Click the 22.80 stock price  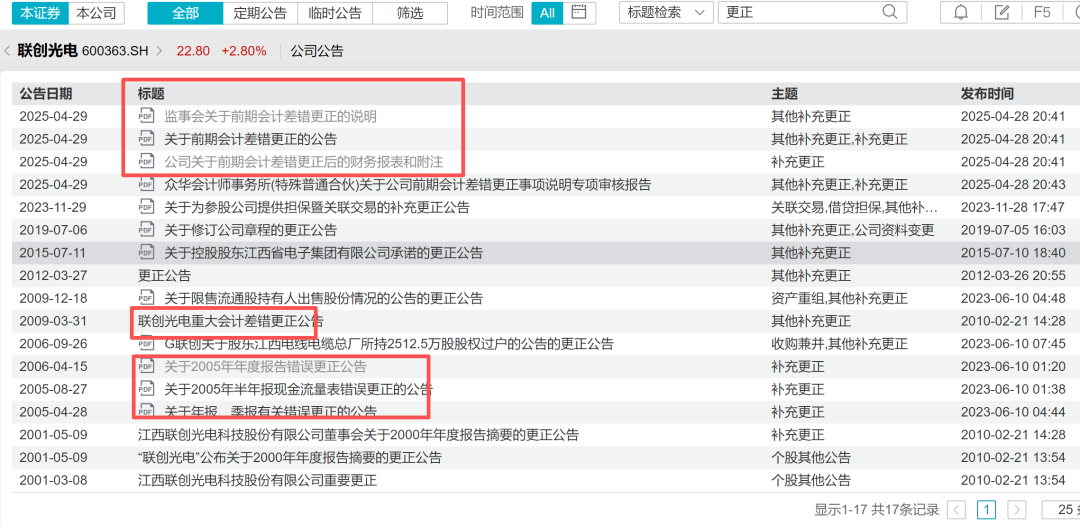(192, 51)
